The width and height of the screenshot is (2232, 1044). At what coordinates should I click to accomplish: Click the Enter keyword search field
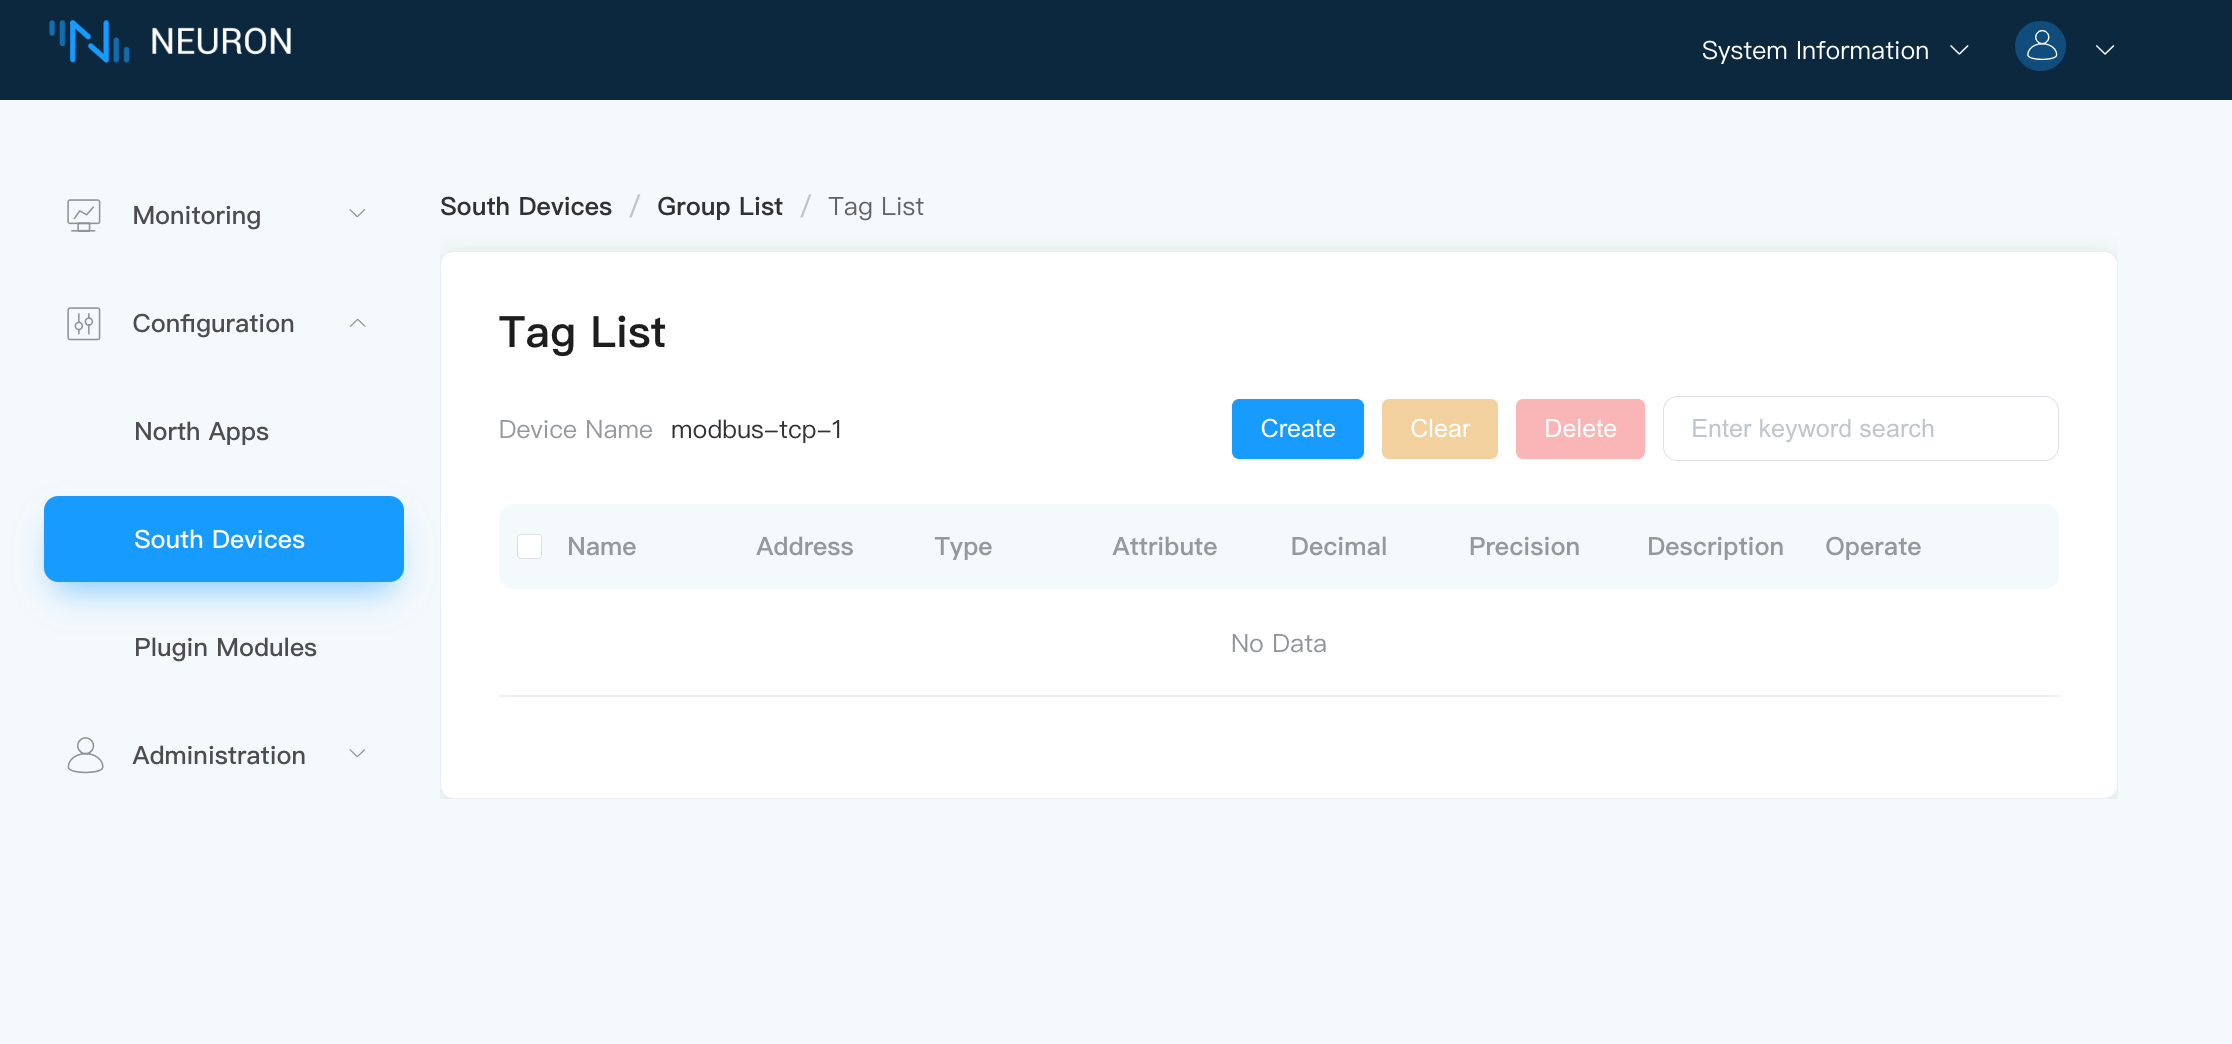click(1860, 428)
